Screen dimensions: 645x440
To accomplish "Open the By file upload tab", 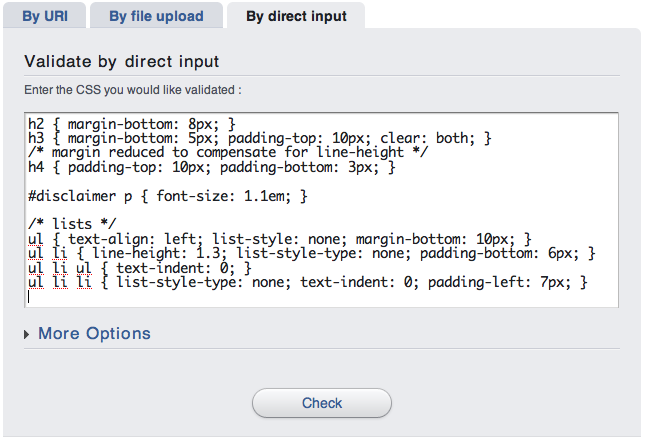I will [x=156, y=16].
